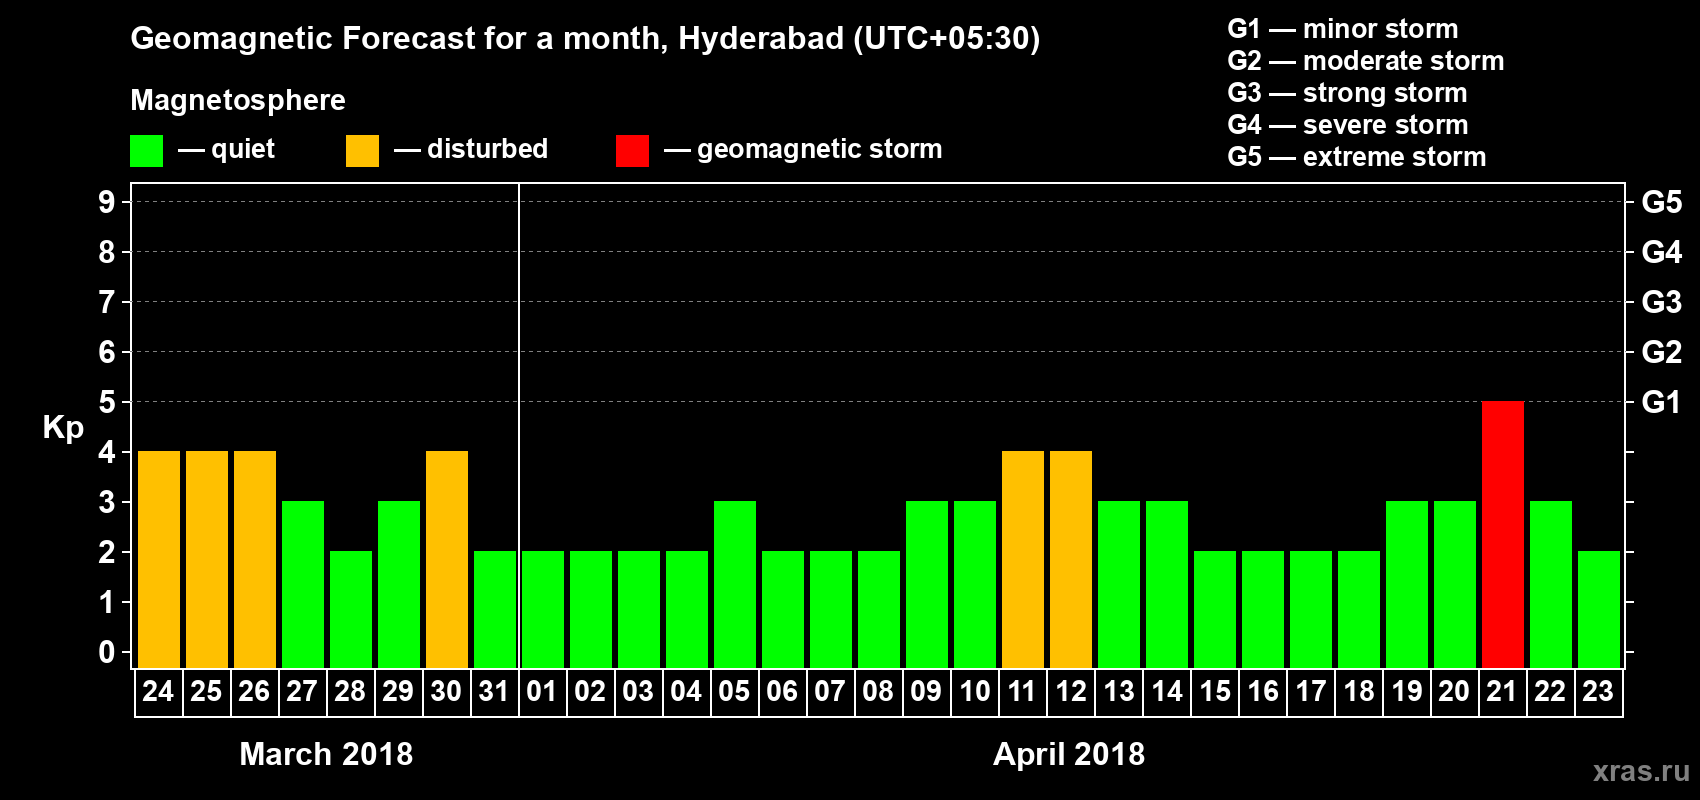Click the date label 01

coord(542,691)
